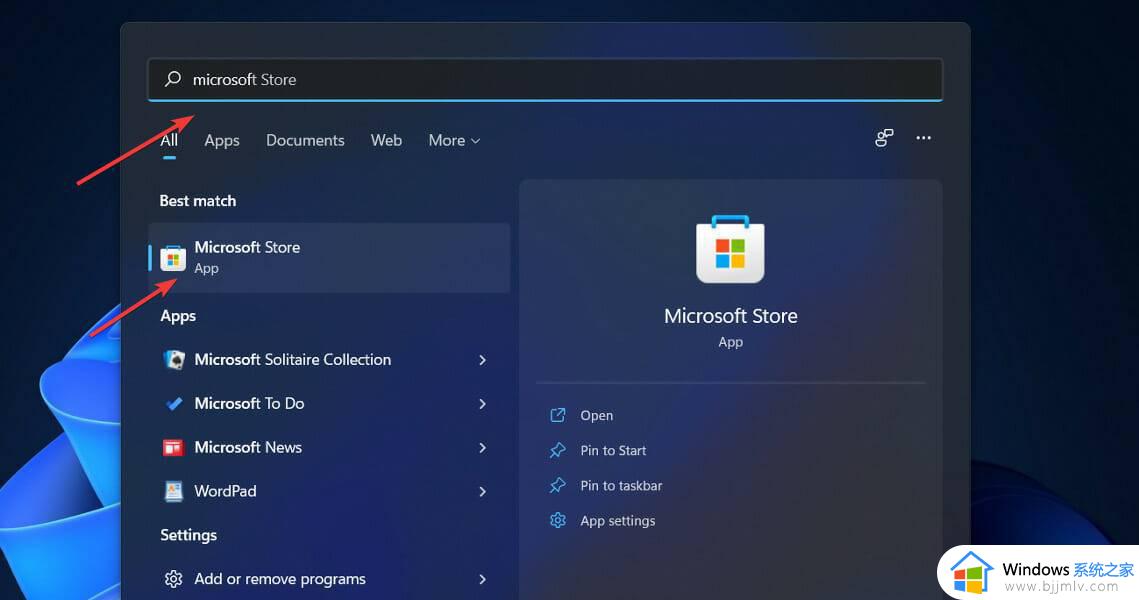The image size is (1139, 600).
Task: Click the WordPad document icon
Action: pyautogui.click(x=174, y=491)
